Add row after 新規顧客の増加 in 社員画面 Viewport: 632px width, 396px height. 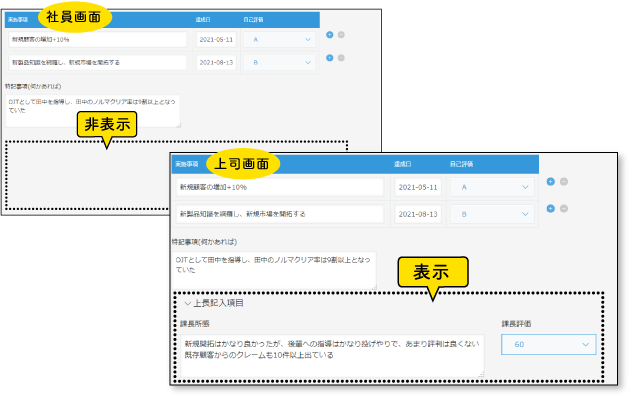point(330,35)
